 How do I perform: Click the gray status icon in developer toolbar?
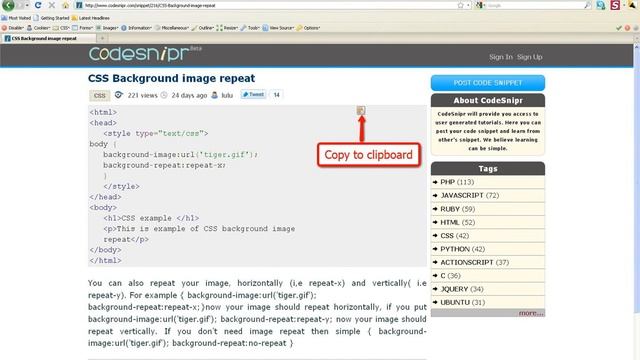(636, 28)
